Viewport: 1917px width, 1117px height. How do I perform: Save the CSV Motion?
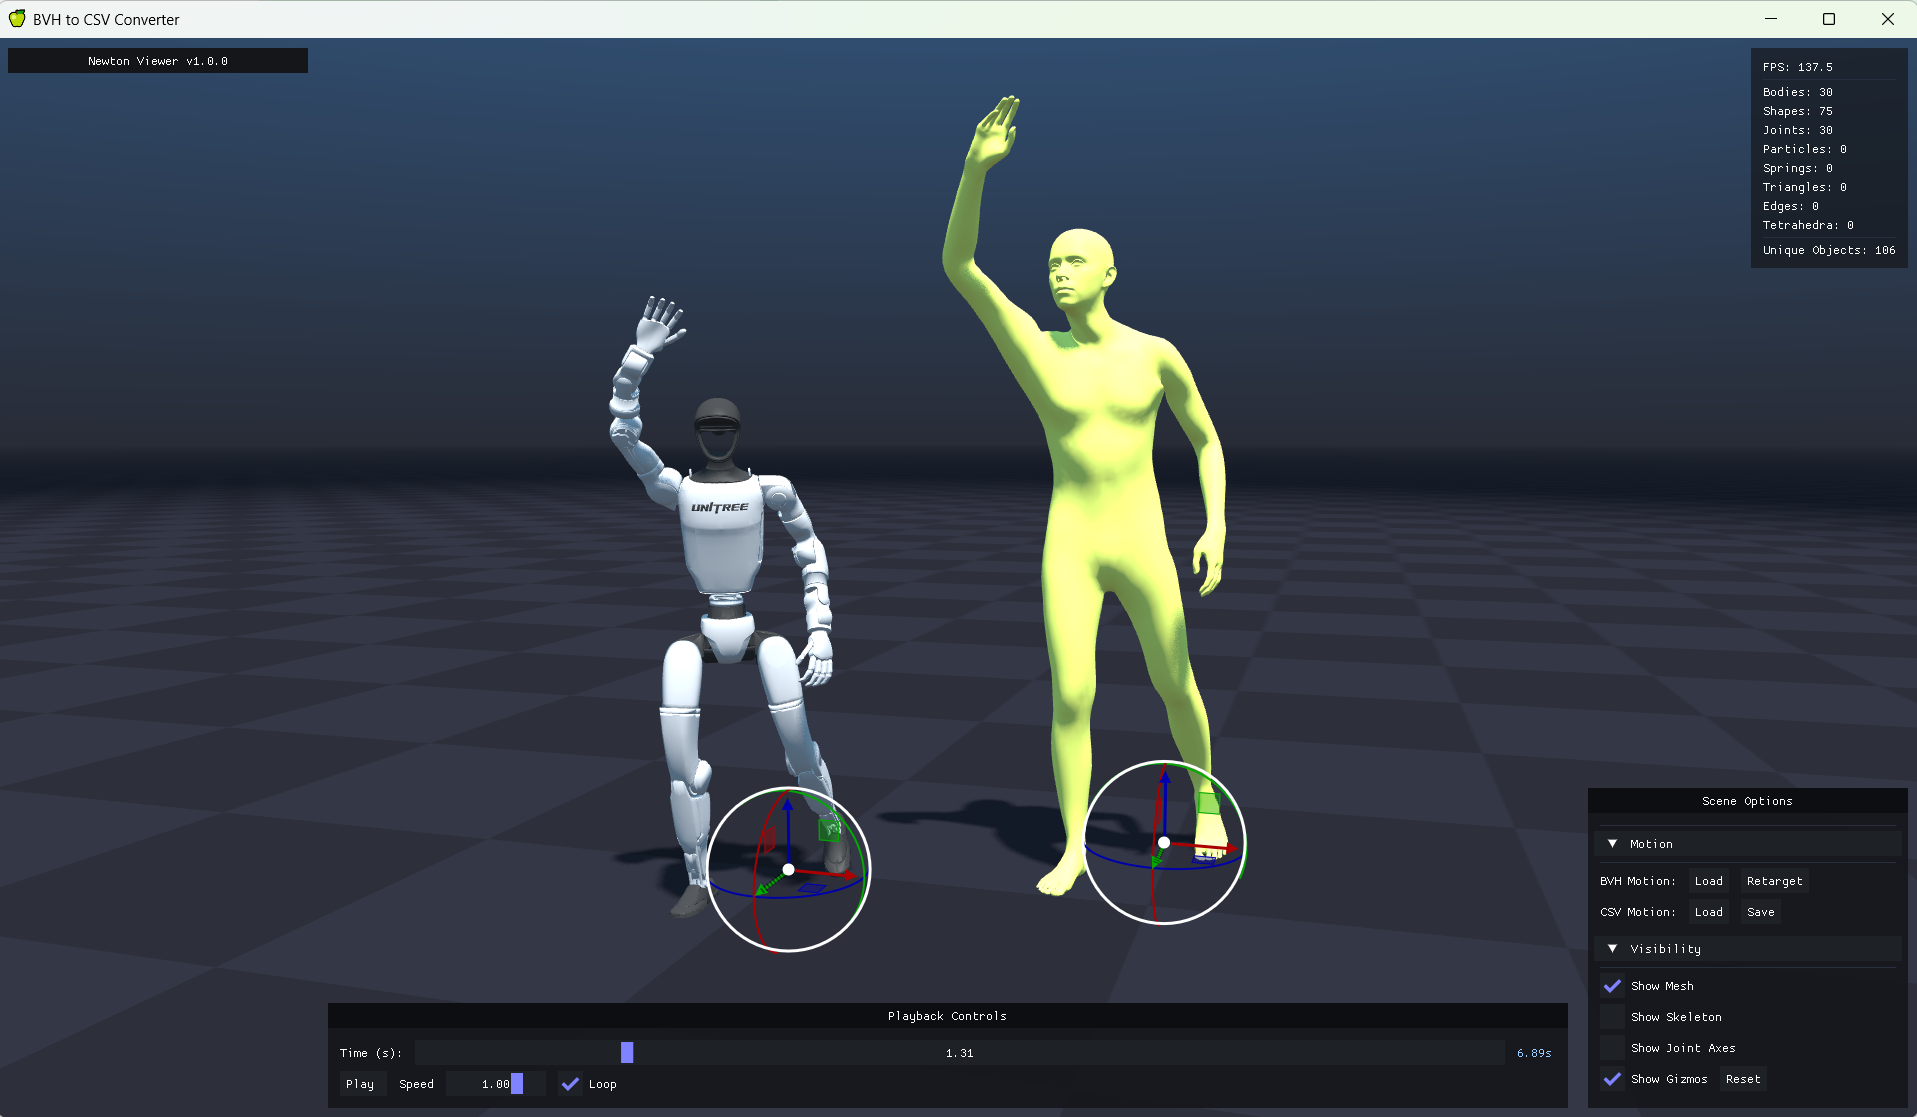(x=1760, y=912)
